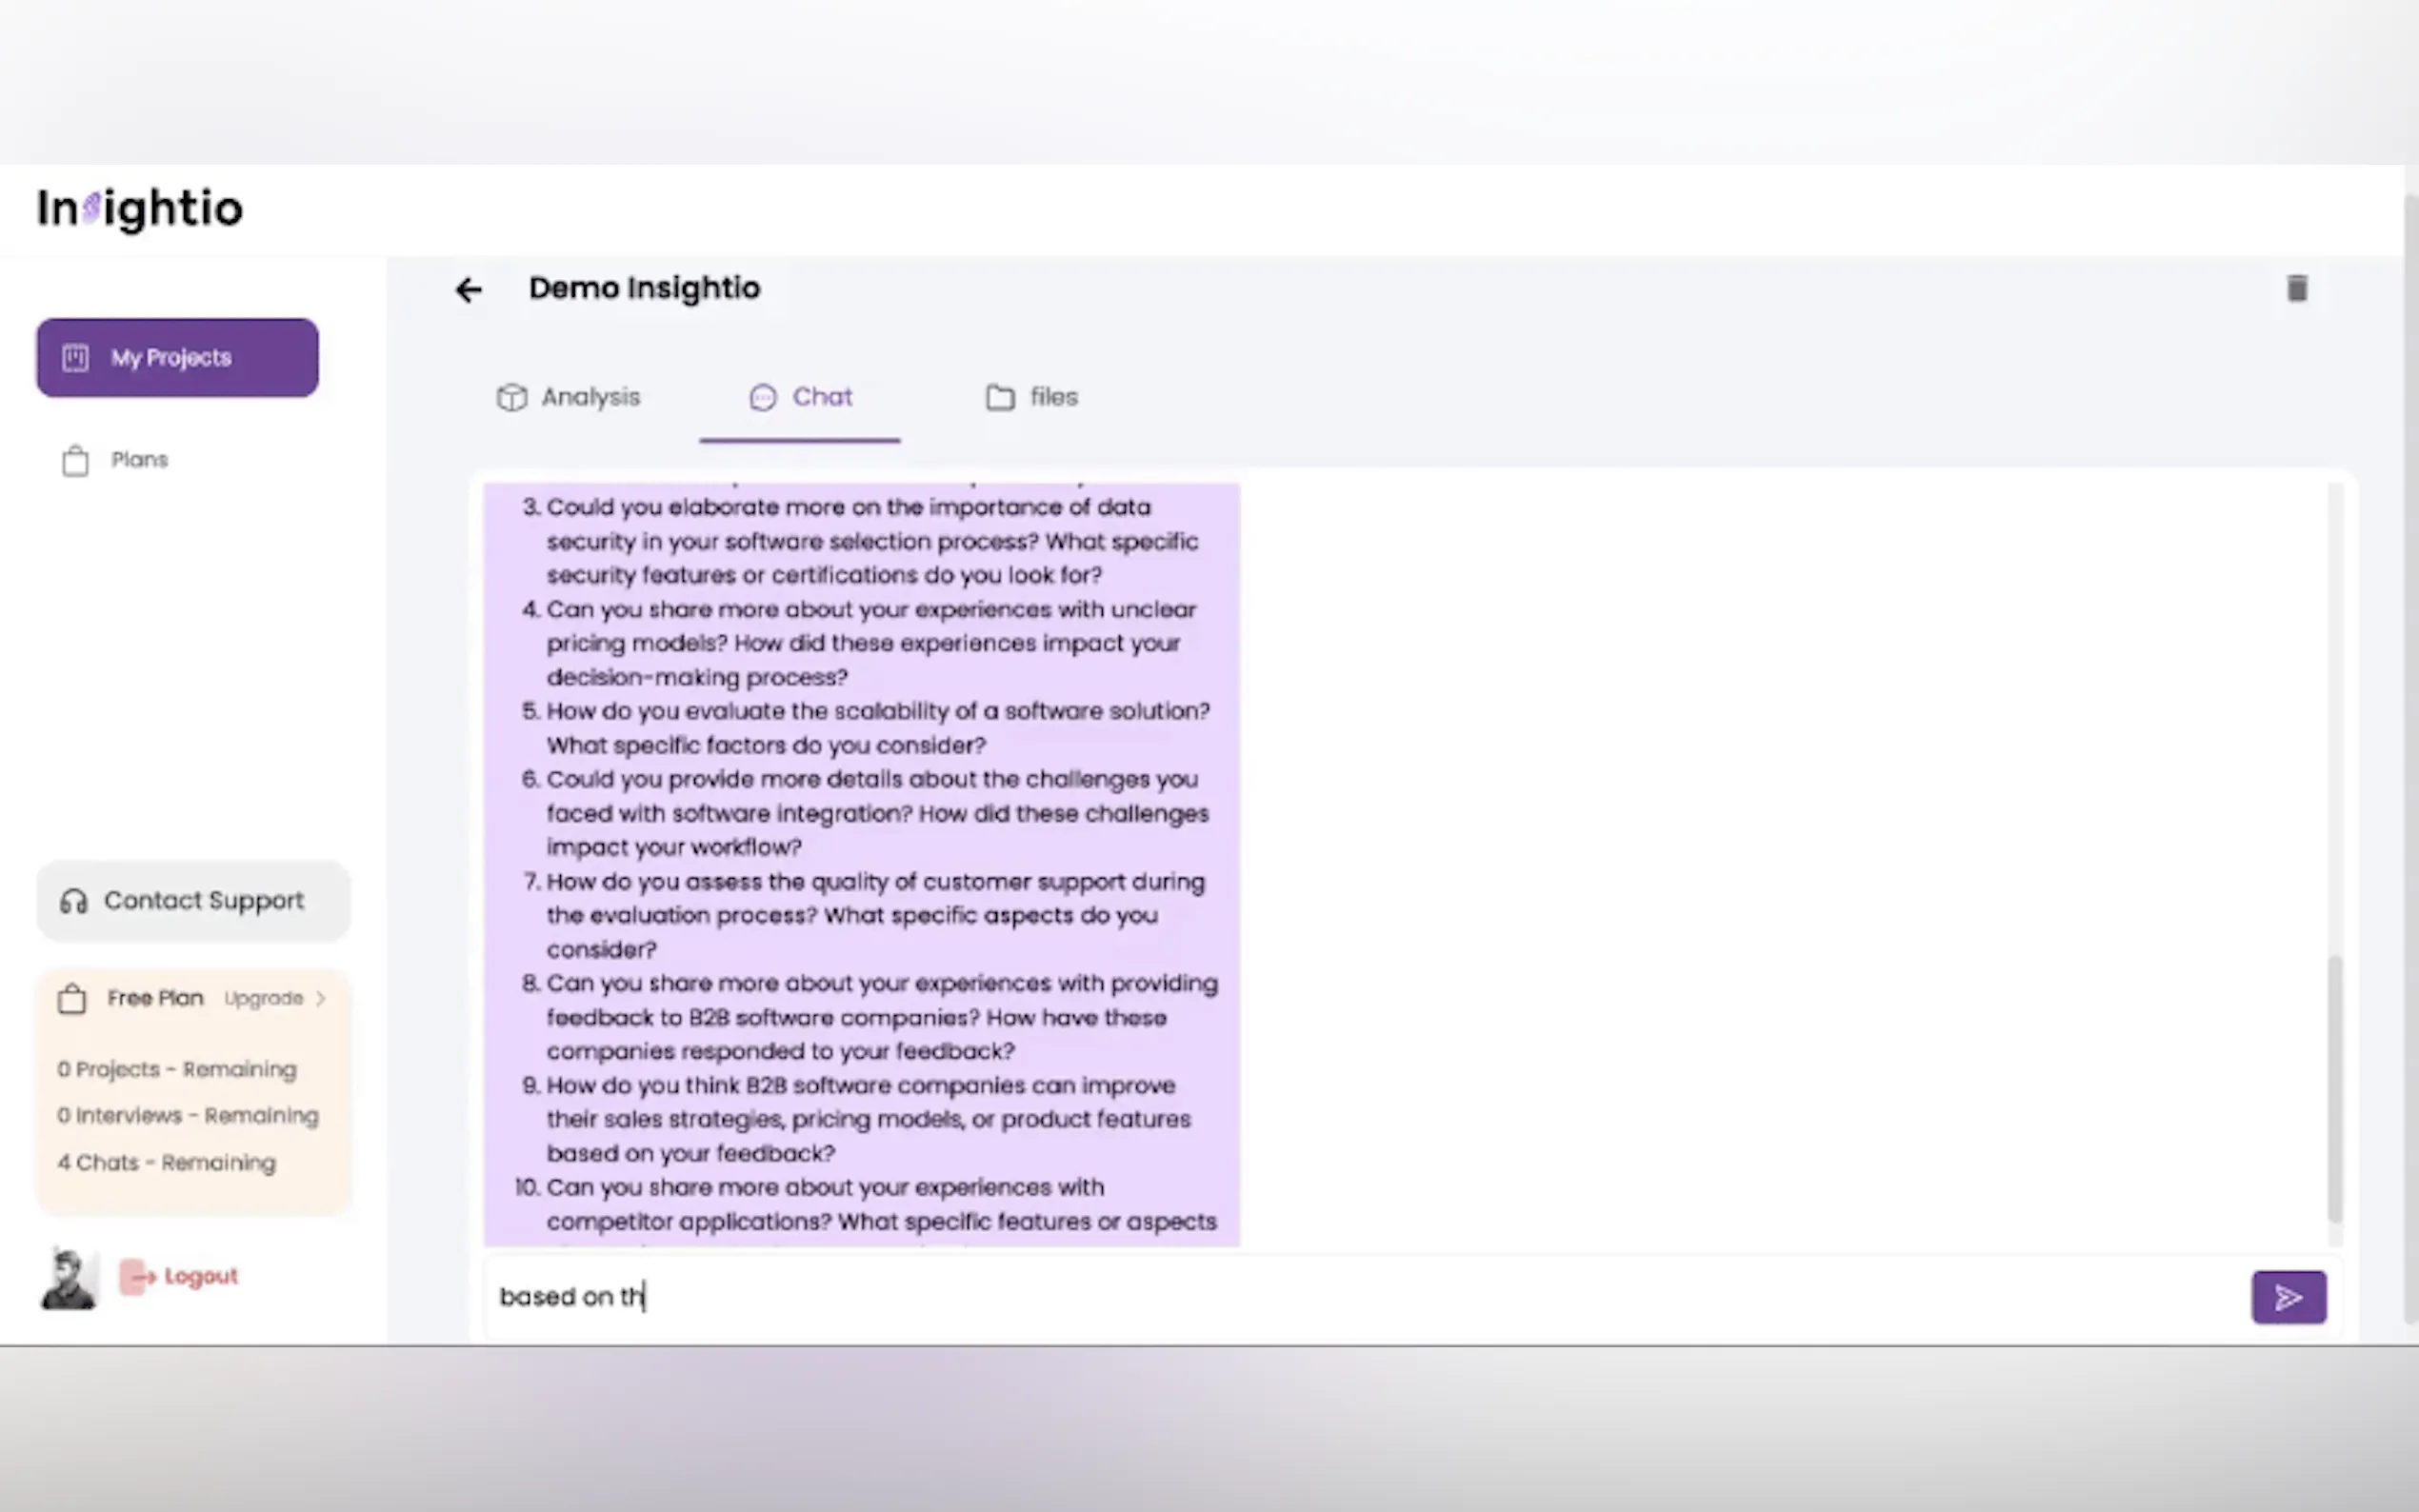Click the trash icon to delete the chat
Screen dimensions: 2419x1512
coord(2296,288)
